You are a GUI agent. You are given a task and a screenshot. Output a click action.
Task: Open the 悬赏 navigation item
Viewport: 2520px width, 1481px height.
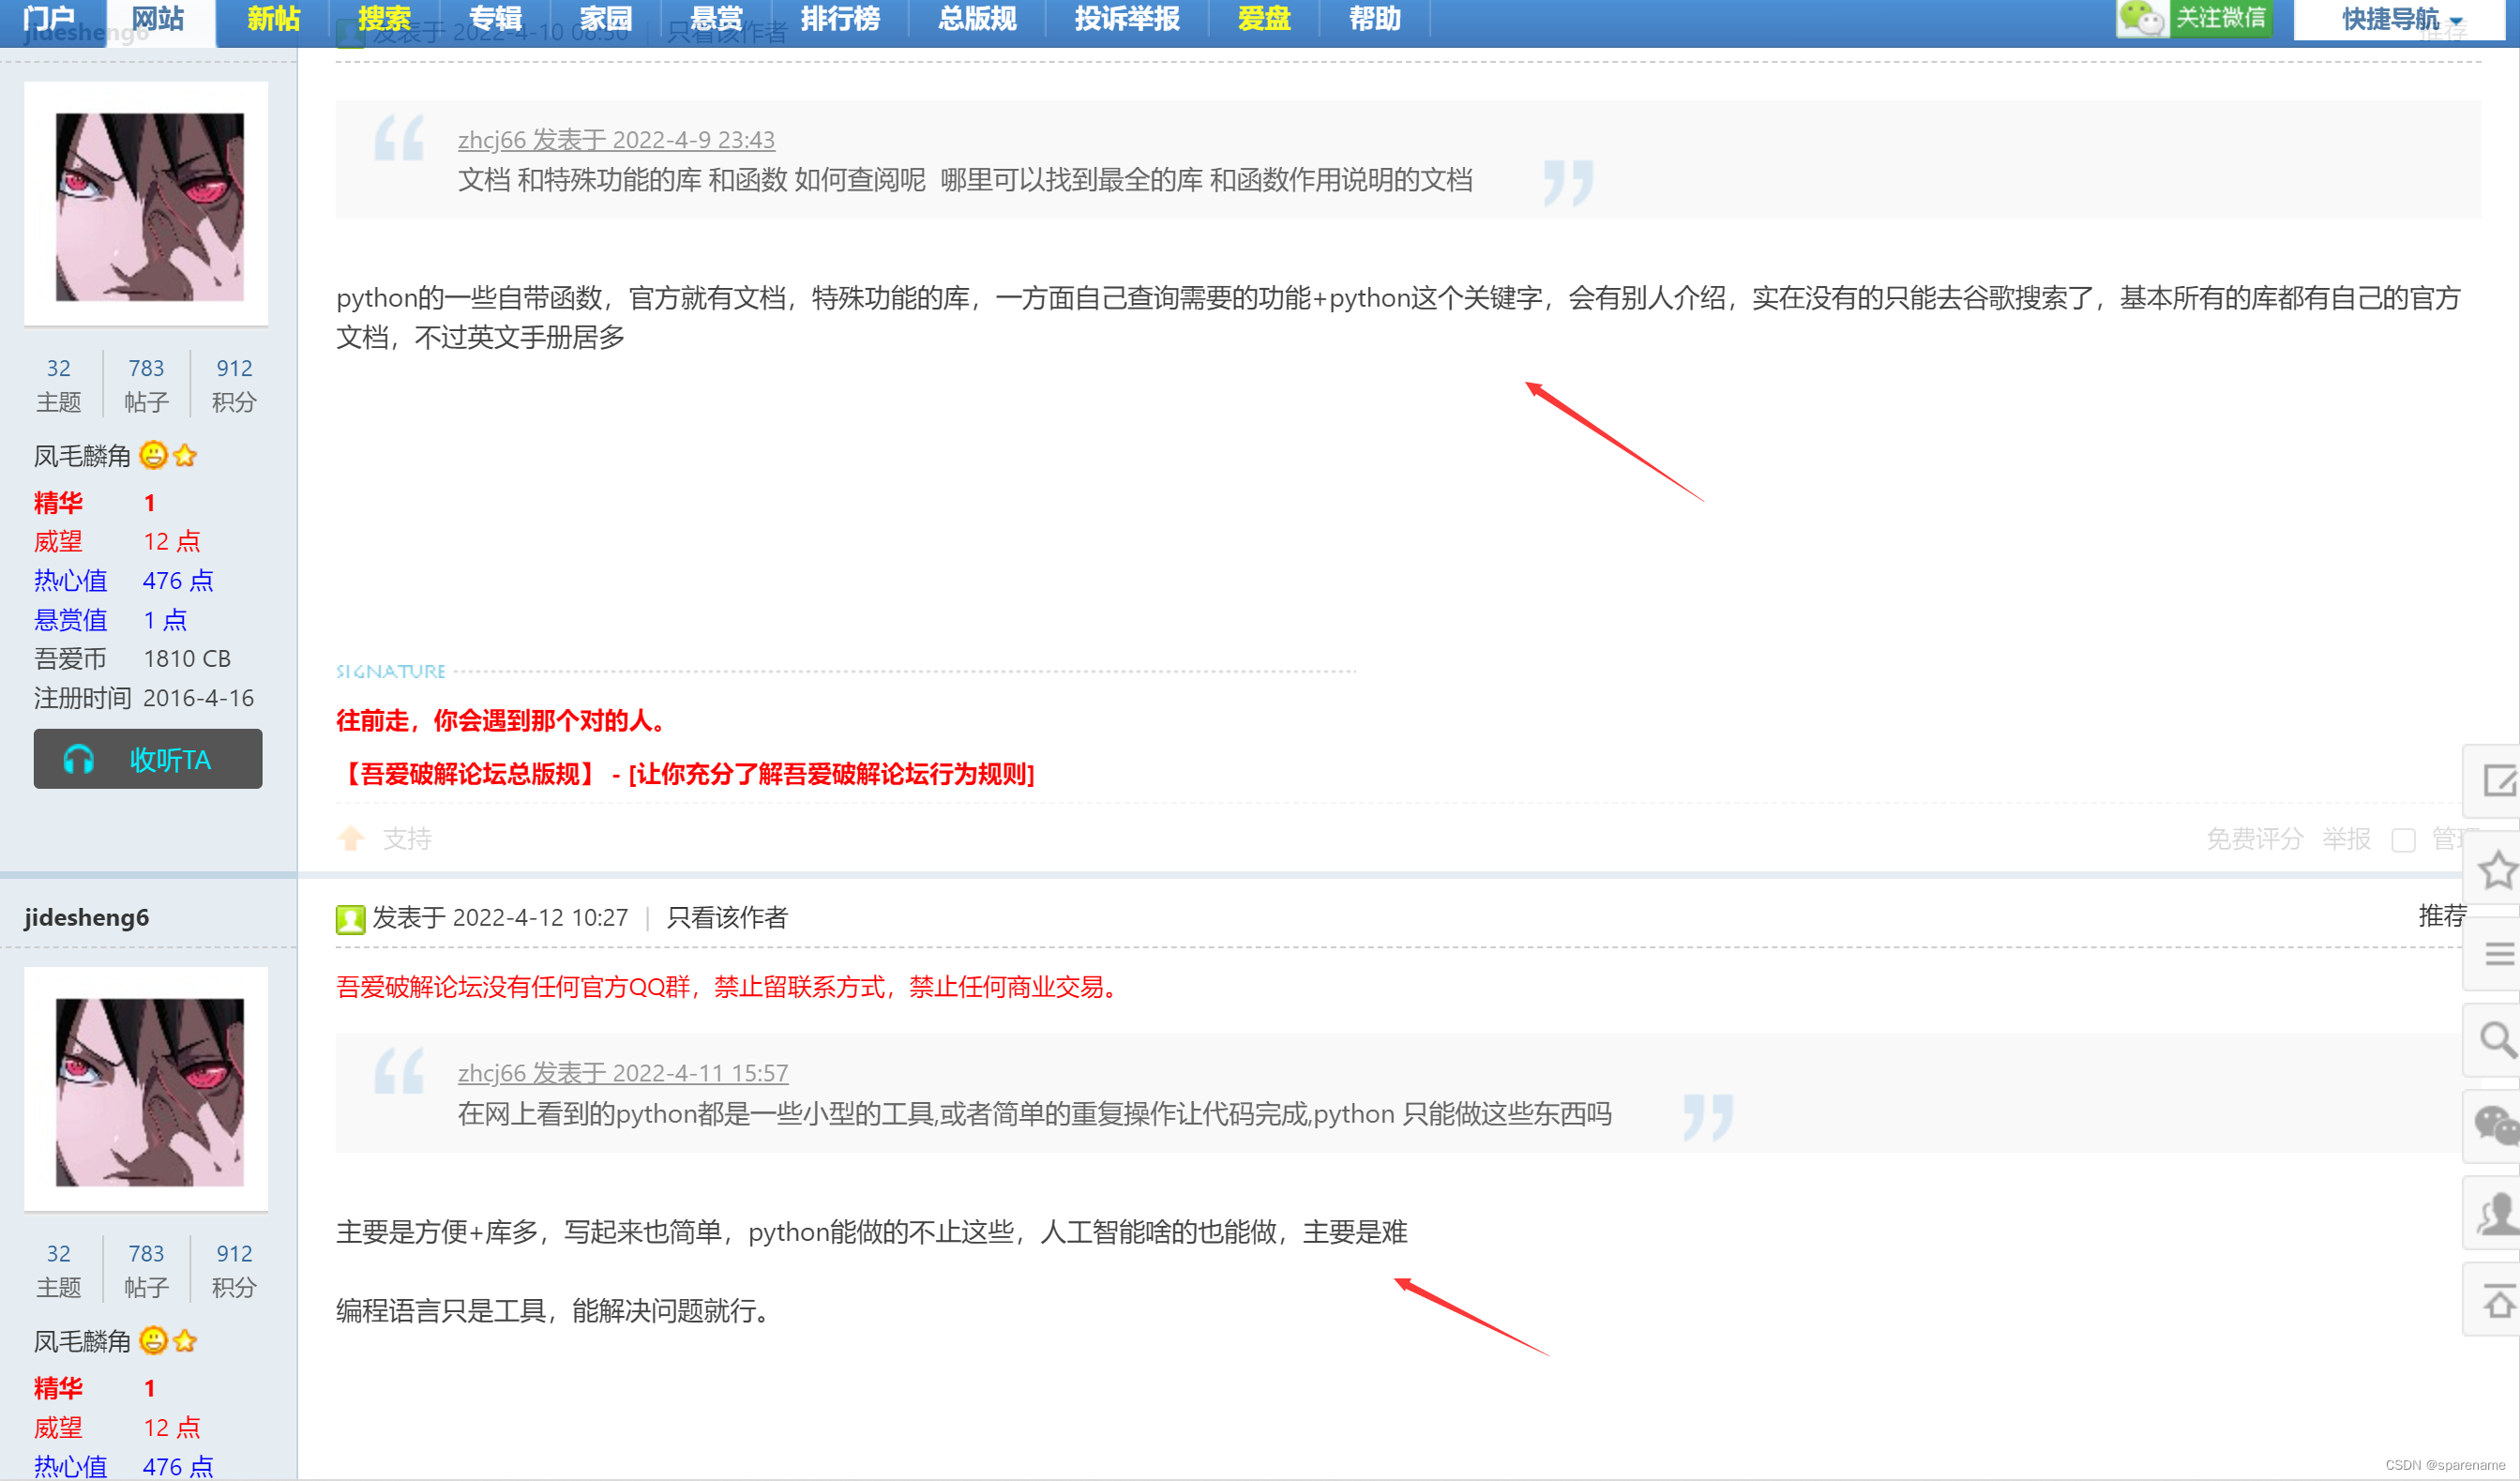(717, 18)
